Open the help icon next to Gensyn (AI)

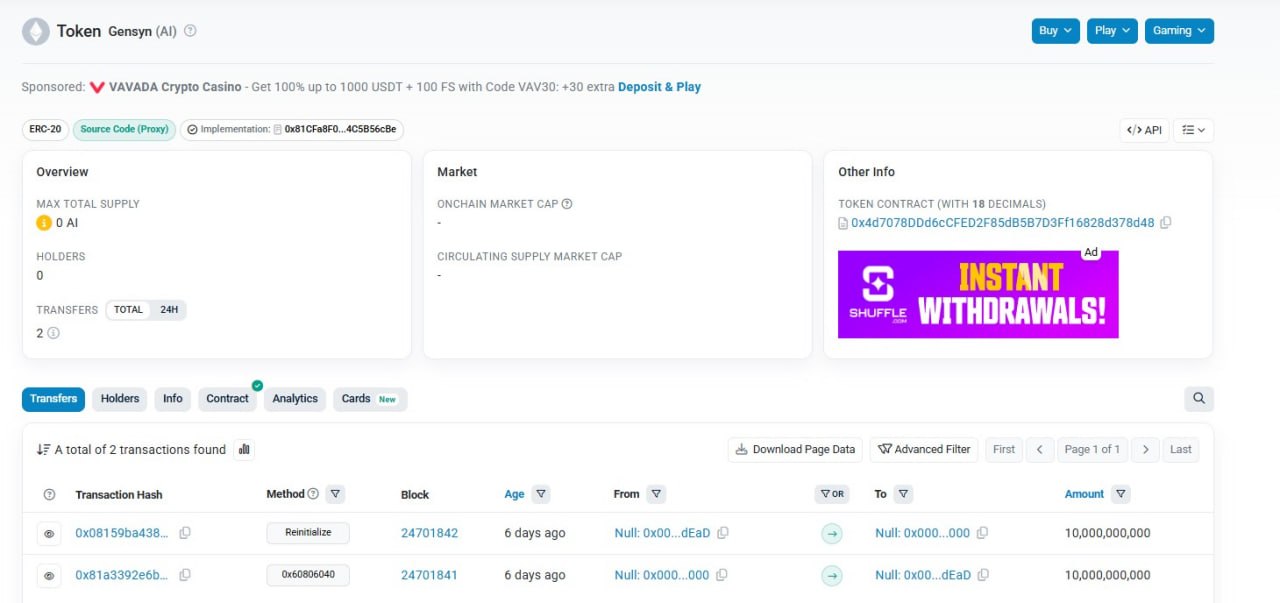point(190,31)
